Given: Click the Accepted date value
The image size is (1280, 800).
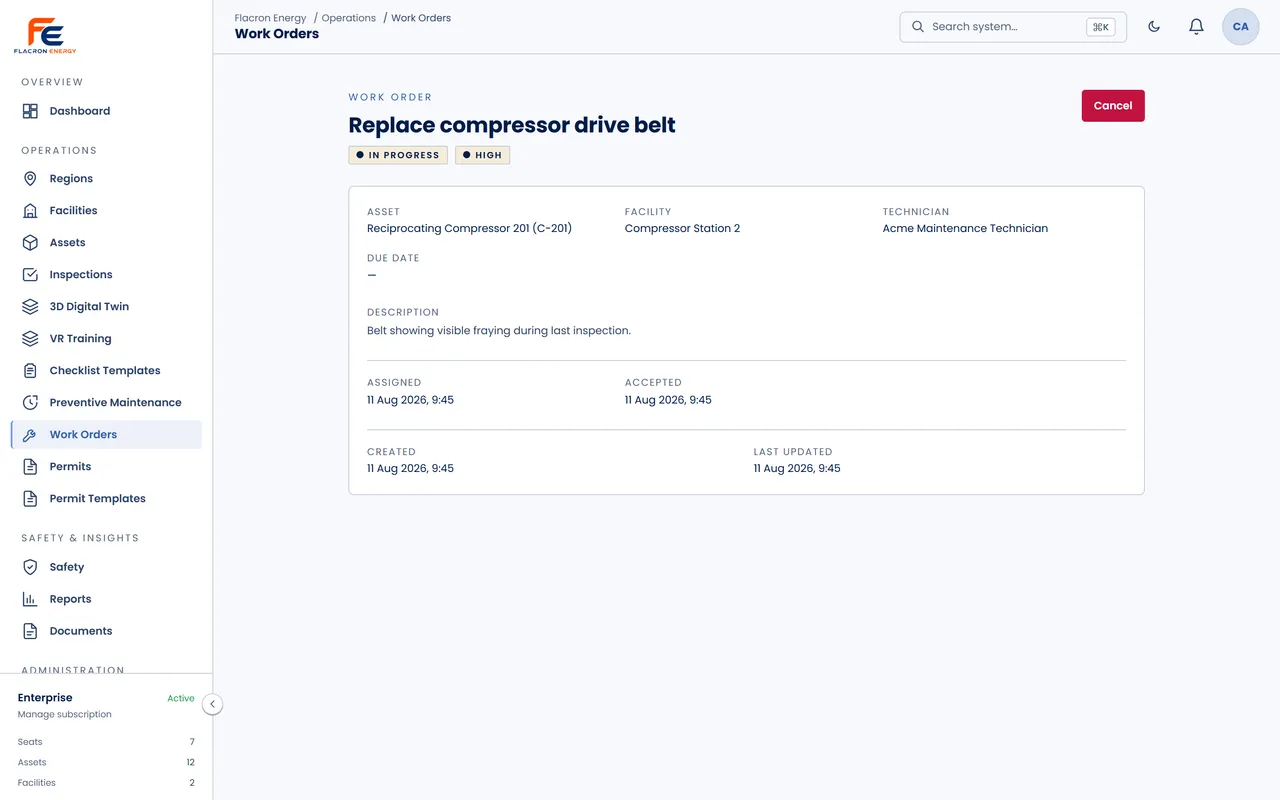Looking at the screenshot, I should point(668,400).
